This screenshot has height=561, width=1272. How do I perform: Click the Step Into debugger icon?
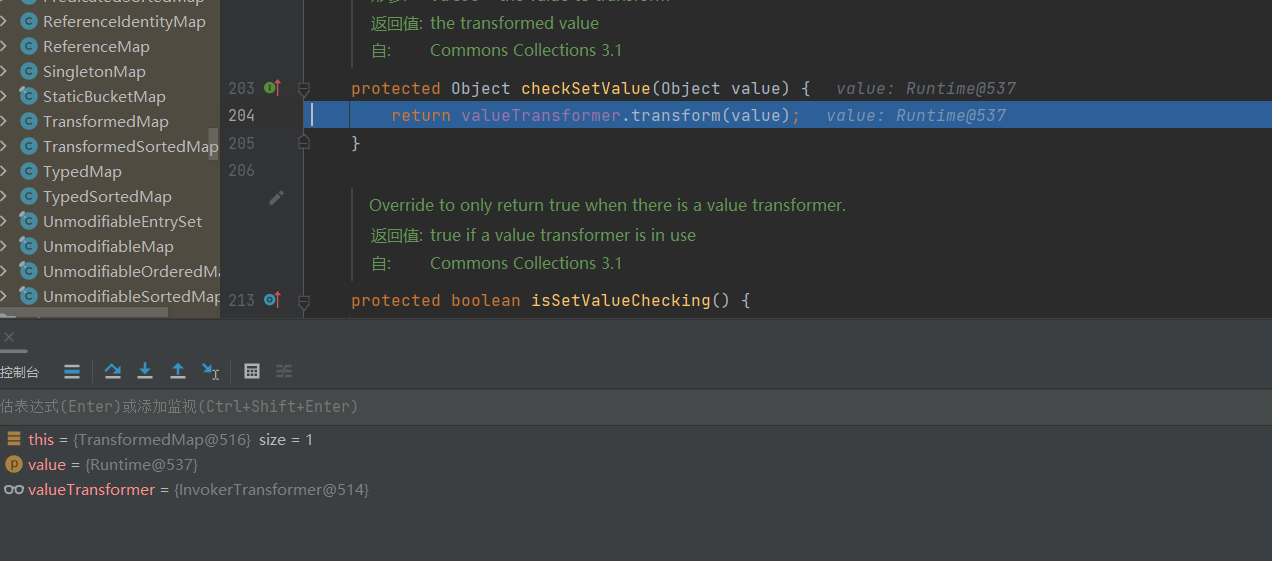pos(145,371)
